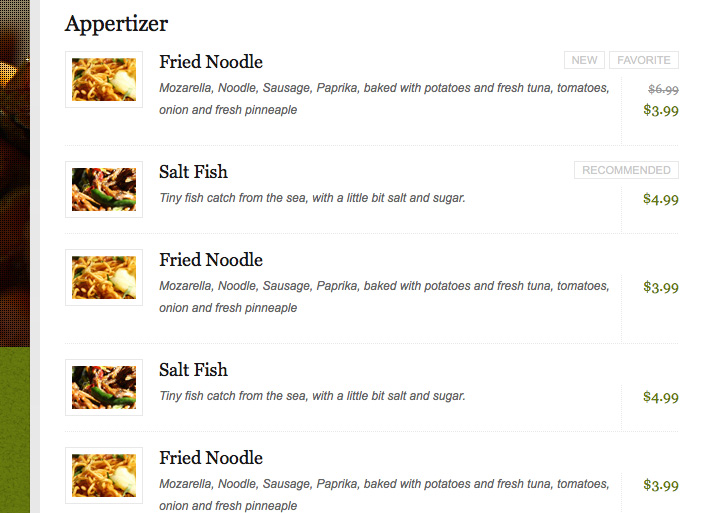The image size is (703, 513).
Task: Click the first Salt Fish thumbnail image
Action: coord(104,189)
